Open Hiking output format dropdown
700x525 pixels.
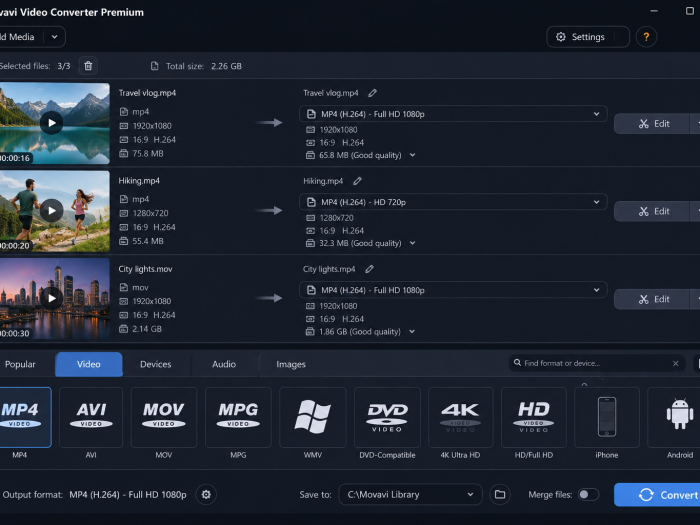coord(453,202)
